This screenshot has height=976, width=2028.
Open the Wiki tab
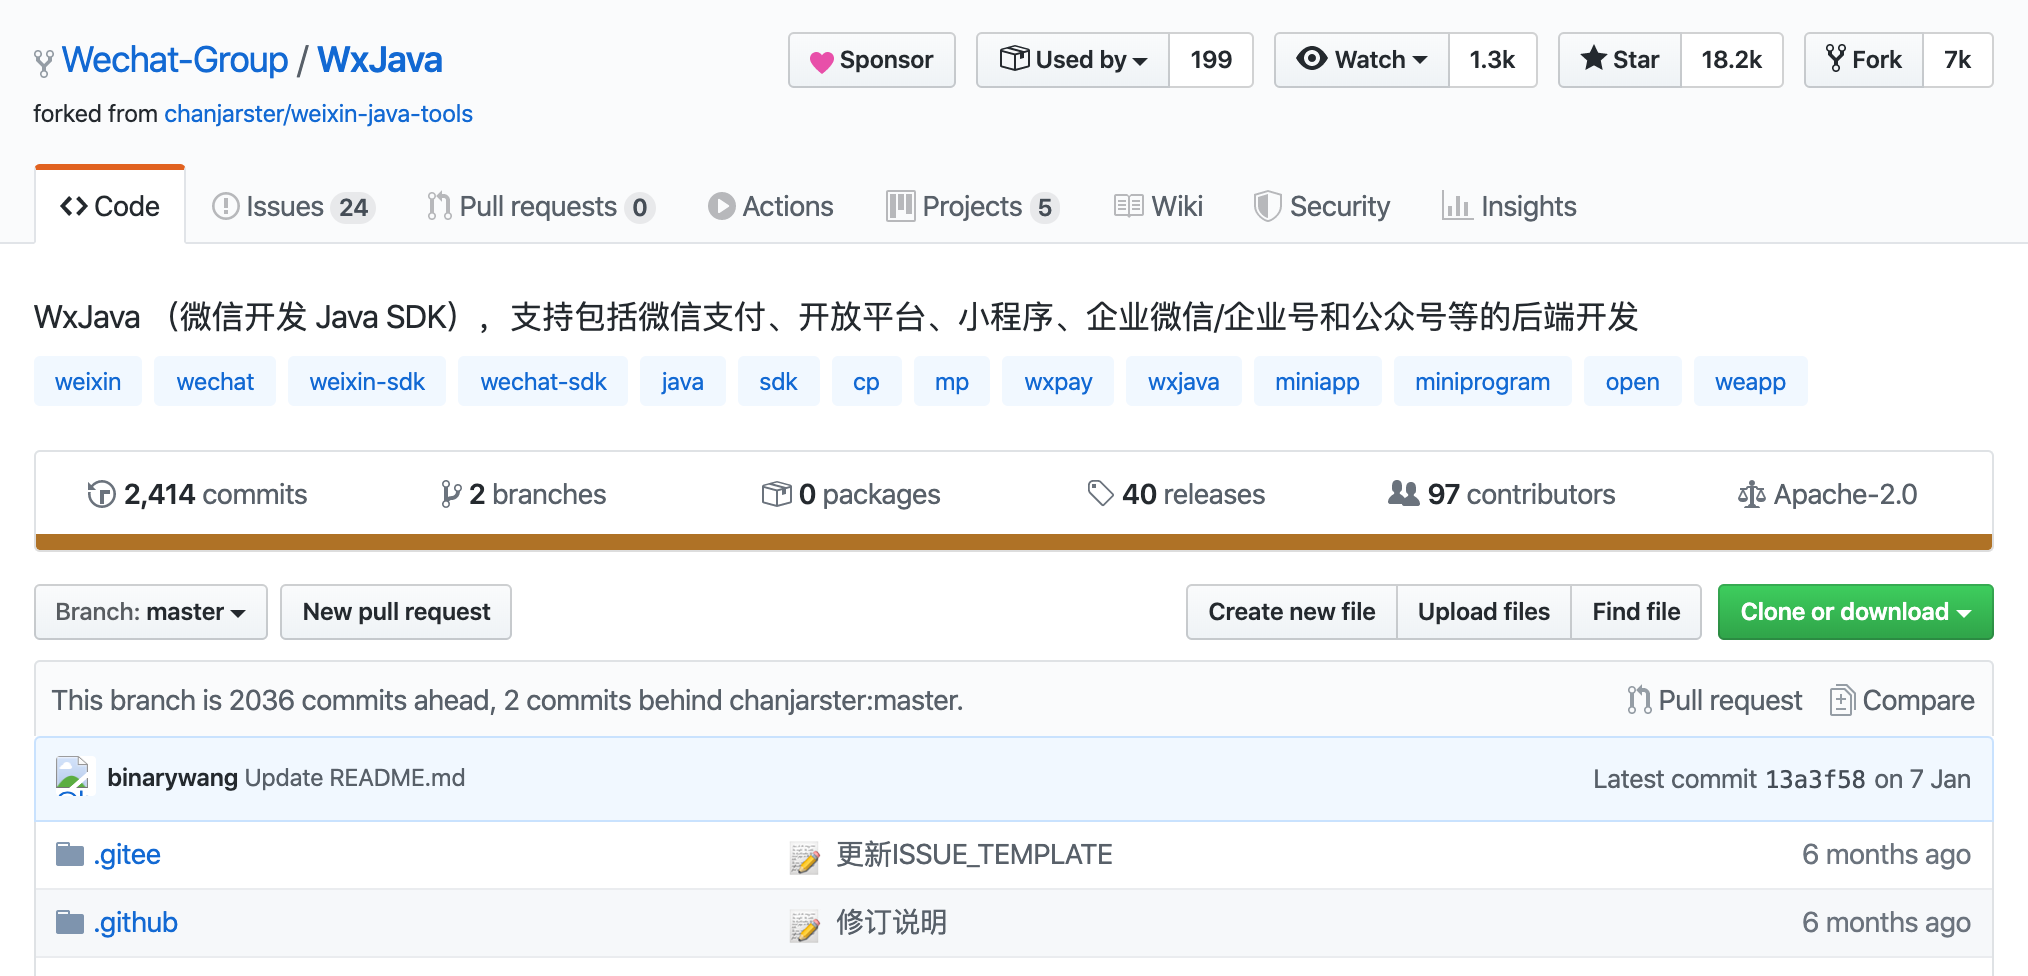[1158, 206]
